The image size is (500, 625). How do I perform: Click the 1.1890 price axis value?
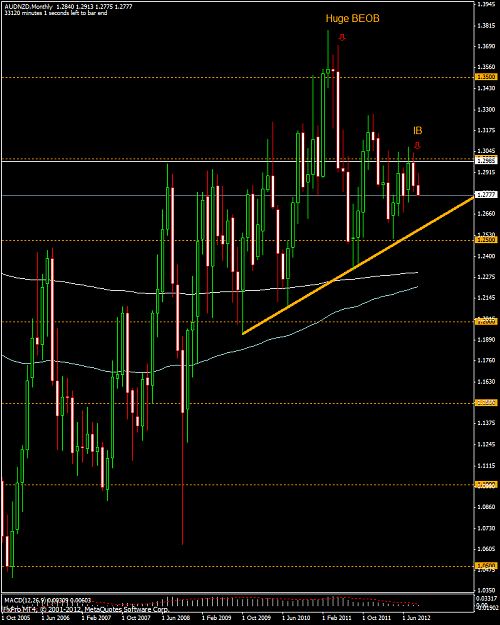pos(486,340)
